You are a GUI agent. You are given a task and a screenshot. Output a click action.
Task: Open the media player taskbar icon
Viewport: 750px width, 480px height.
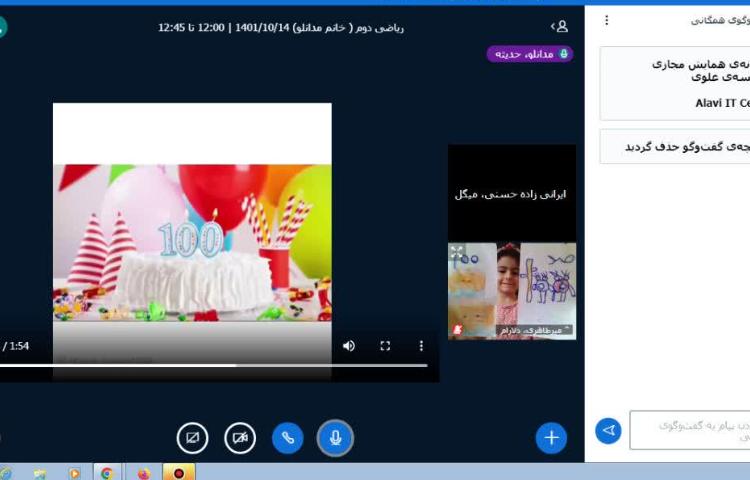74,473
